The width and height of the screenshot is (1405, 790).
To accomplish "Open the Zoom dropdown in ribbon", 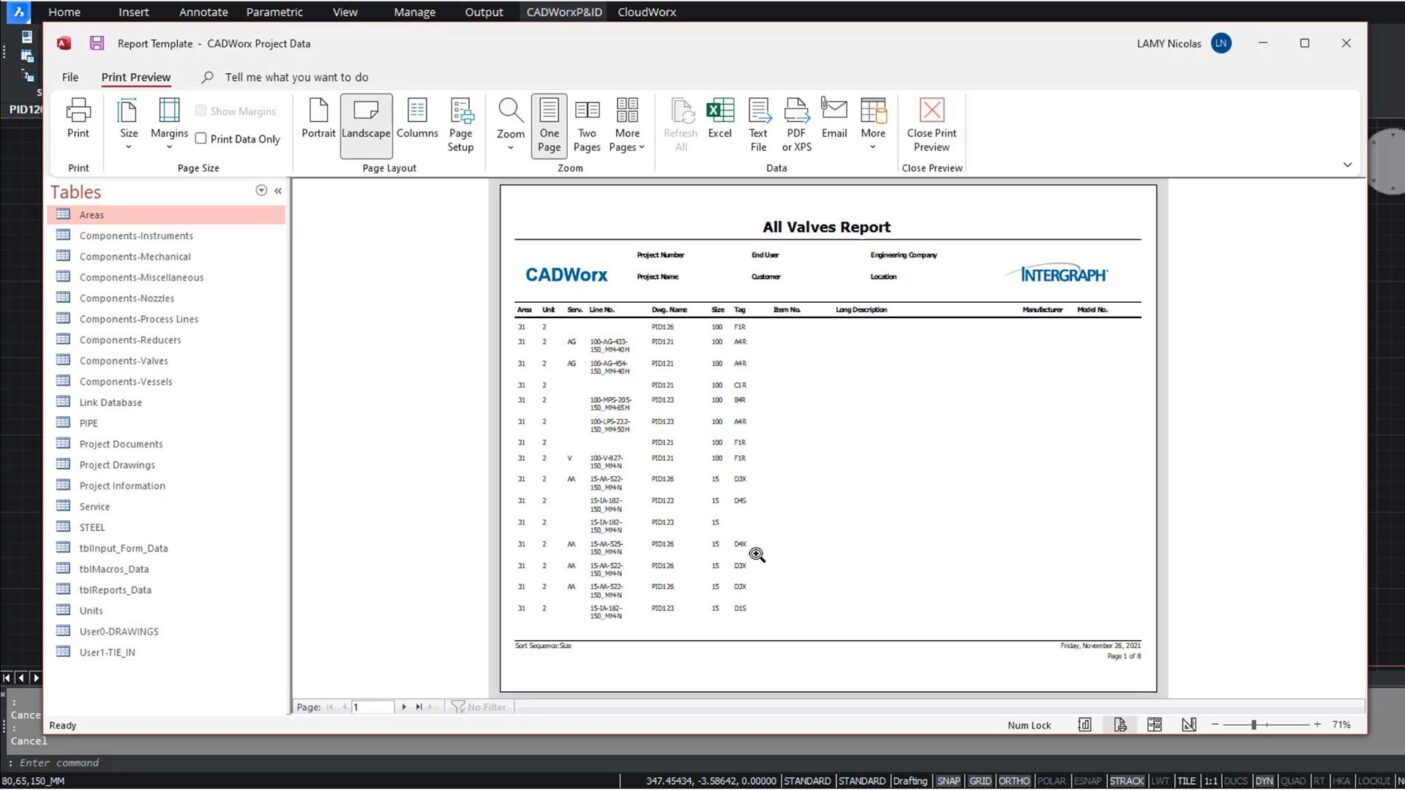I will click(x=511, y=124).
